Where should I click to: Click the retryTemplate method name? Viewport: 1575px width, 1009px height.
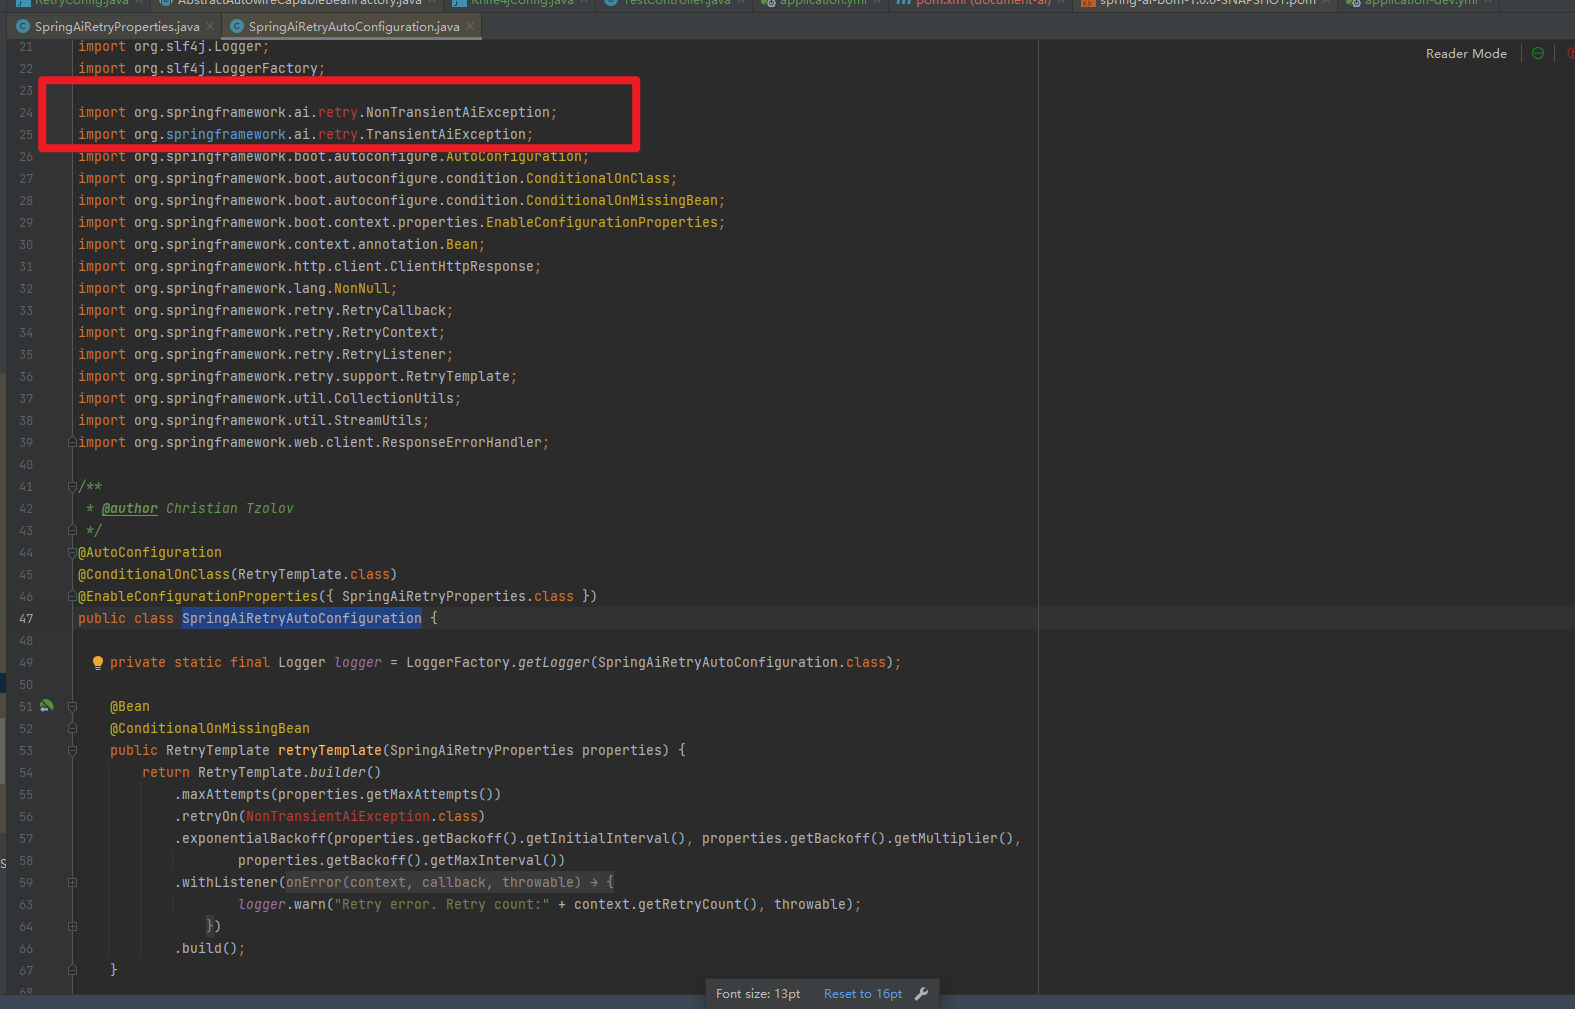330,750
